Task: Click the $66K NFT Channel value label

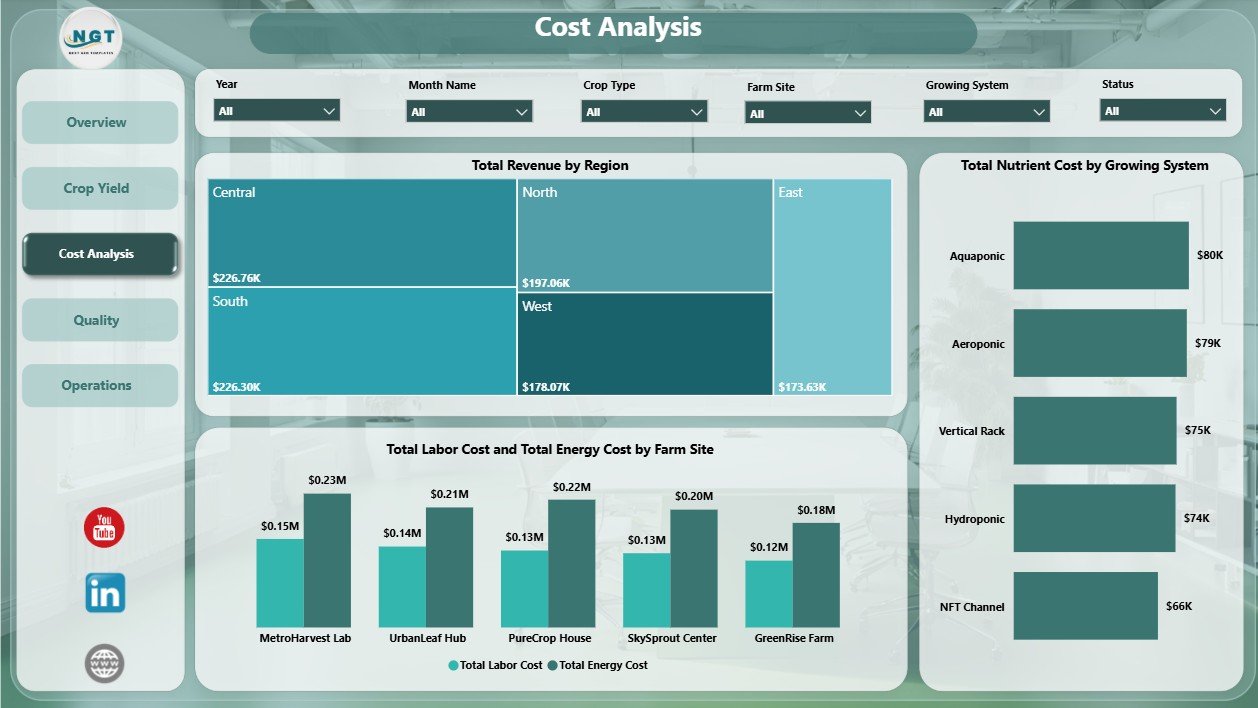Action: pos(1179,606)
